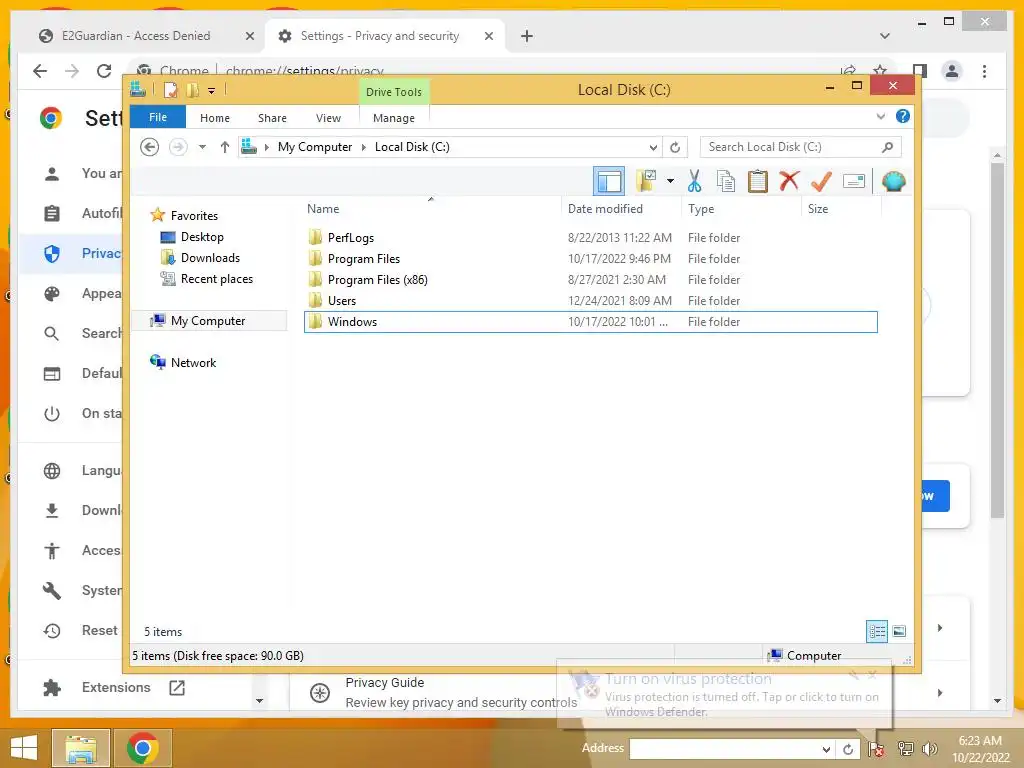Image resolution: width=1024 pixels, height=768 pixels.
Task: Open Customize Quick Access Toolbar dropdown
Action: [212, 91]
